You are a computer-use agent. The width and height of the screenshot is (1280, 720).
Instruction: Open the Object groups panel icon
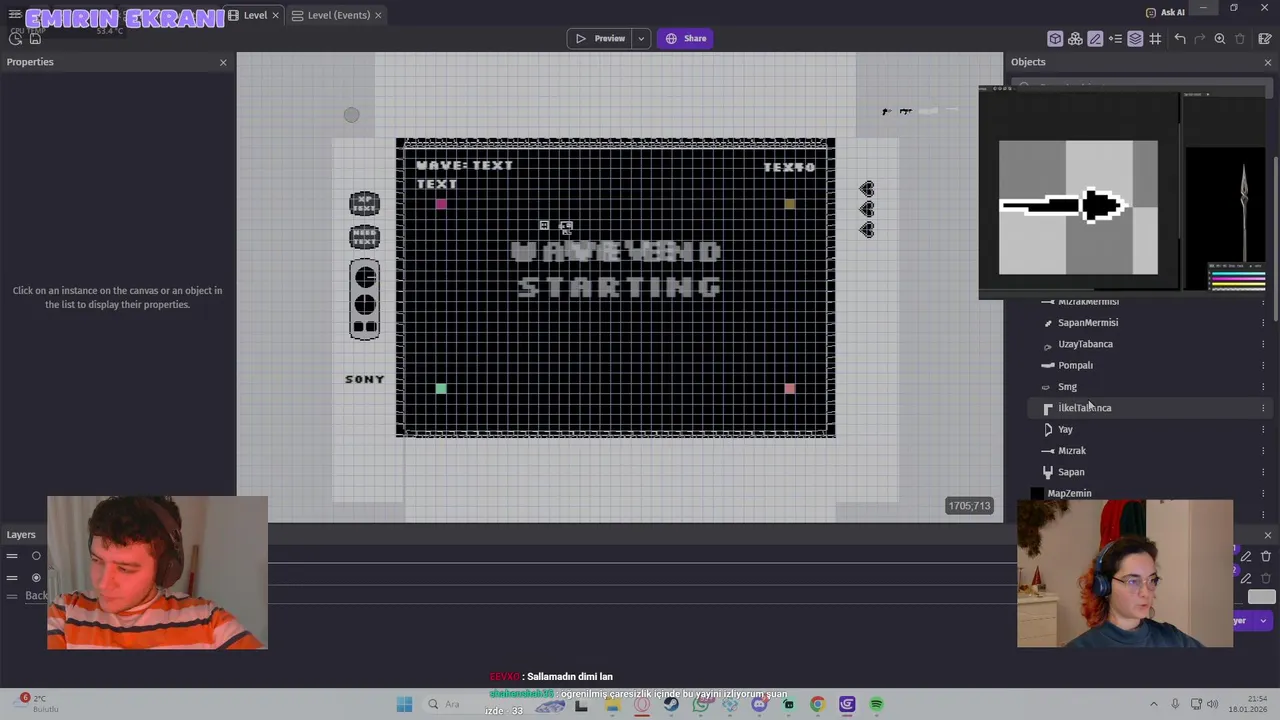[x=1075, y=38]
